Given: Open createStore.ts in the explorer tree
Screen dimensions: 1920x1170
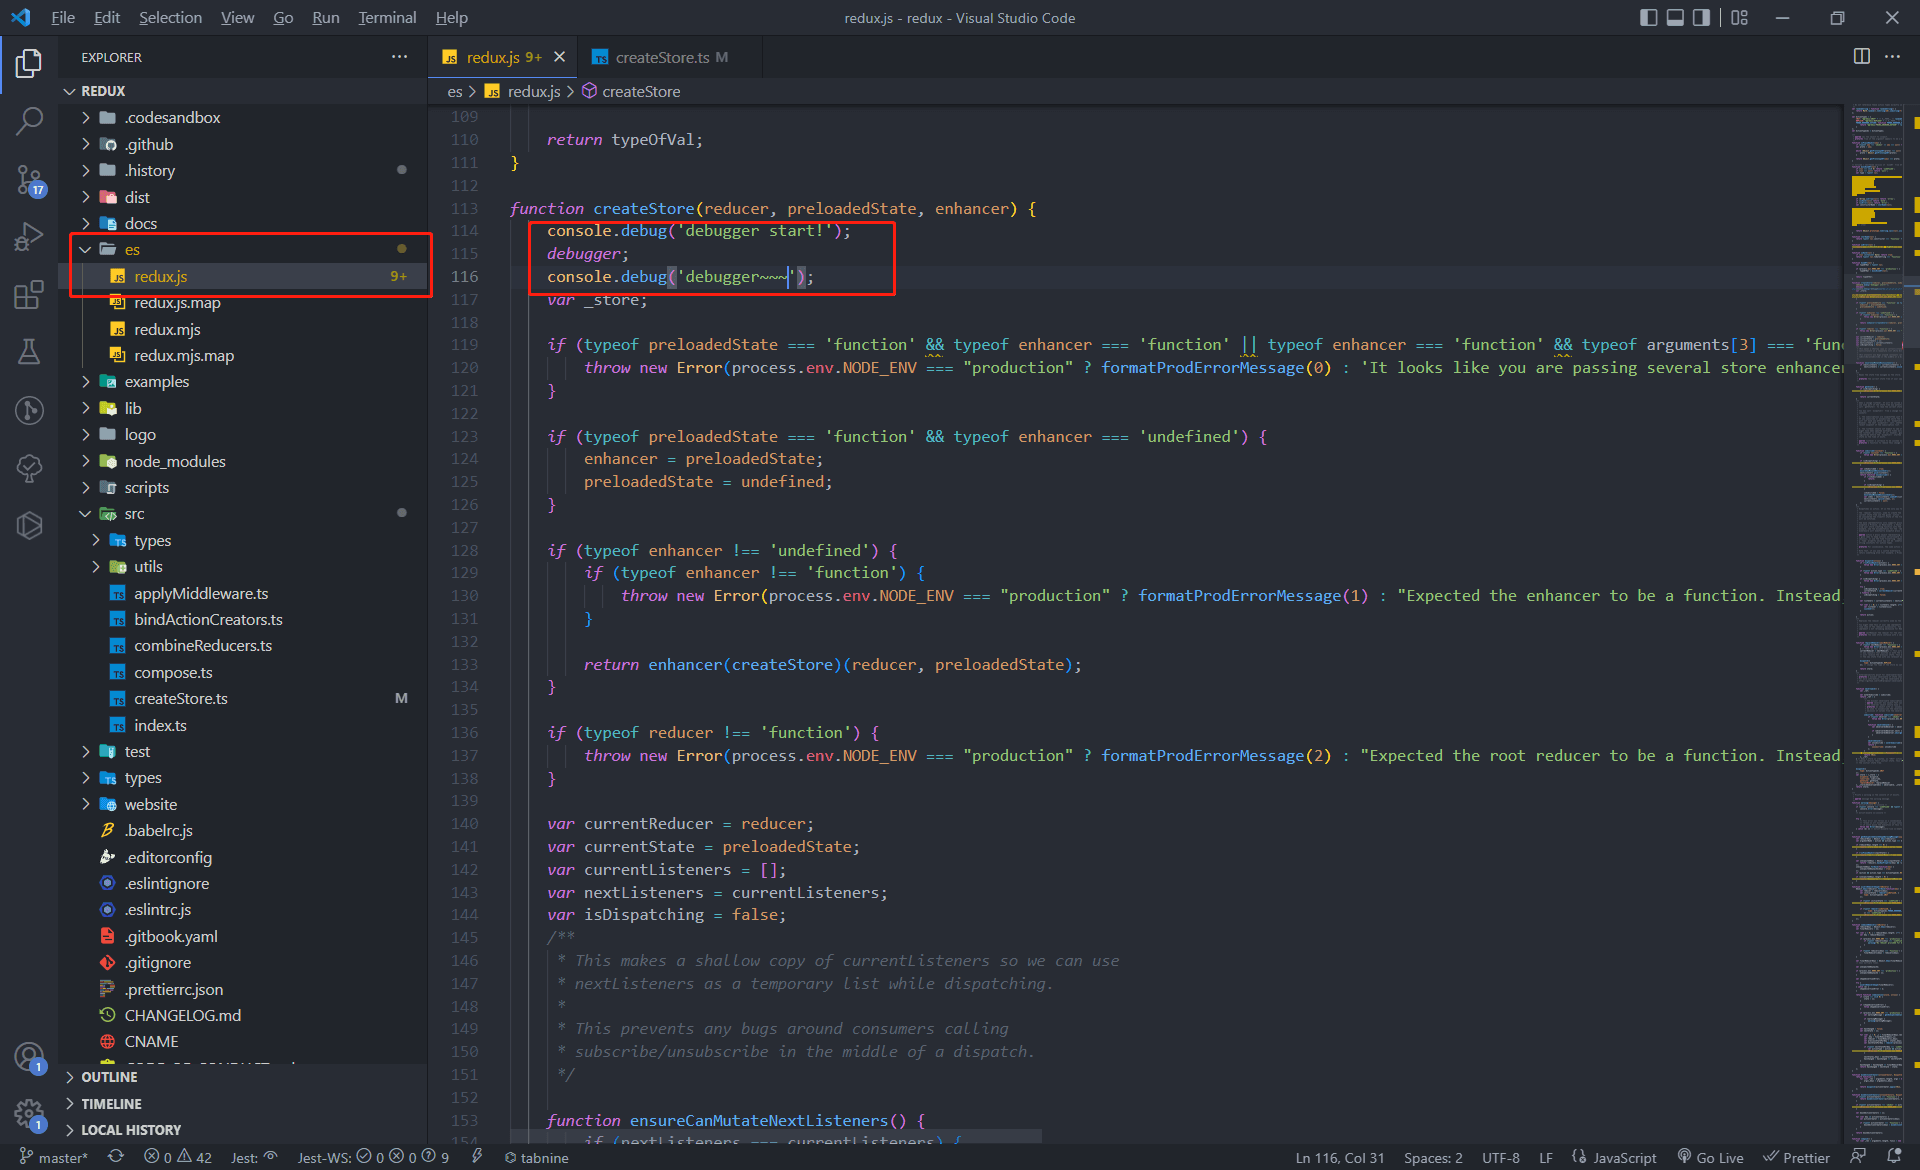Looking at the screenshot, I should click(x=243, y=698).
